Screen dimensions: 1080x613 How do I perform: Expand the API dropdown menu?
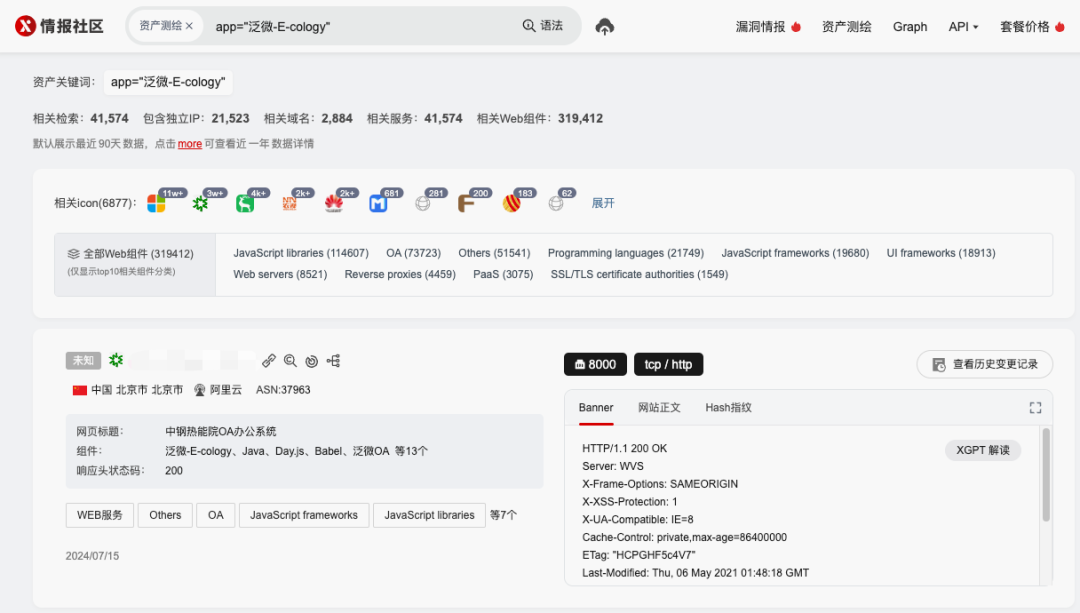click(963, 26)
